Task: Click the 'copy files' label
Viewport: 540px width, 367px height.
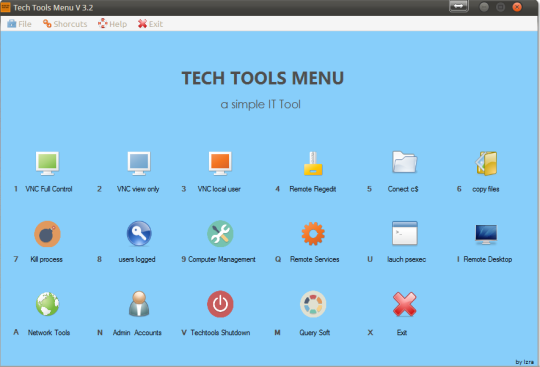Action: pyautogui.click(x=486, y=189)
